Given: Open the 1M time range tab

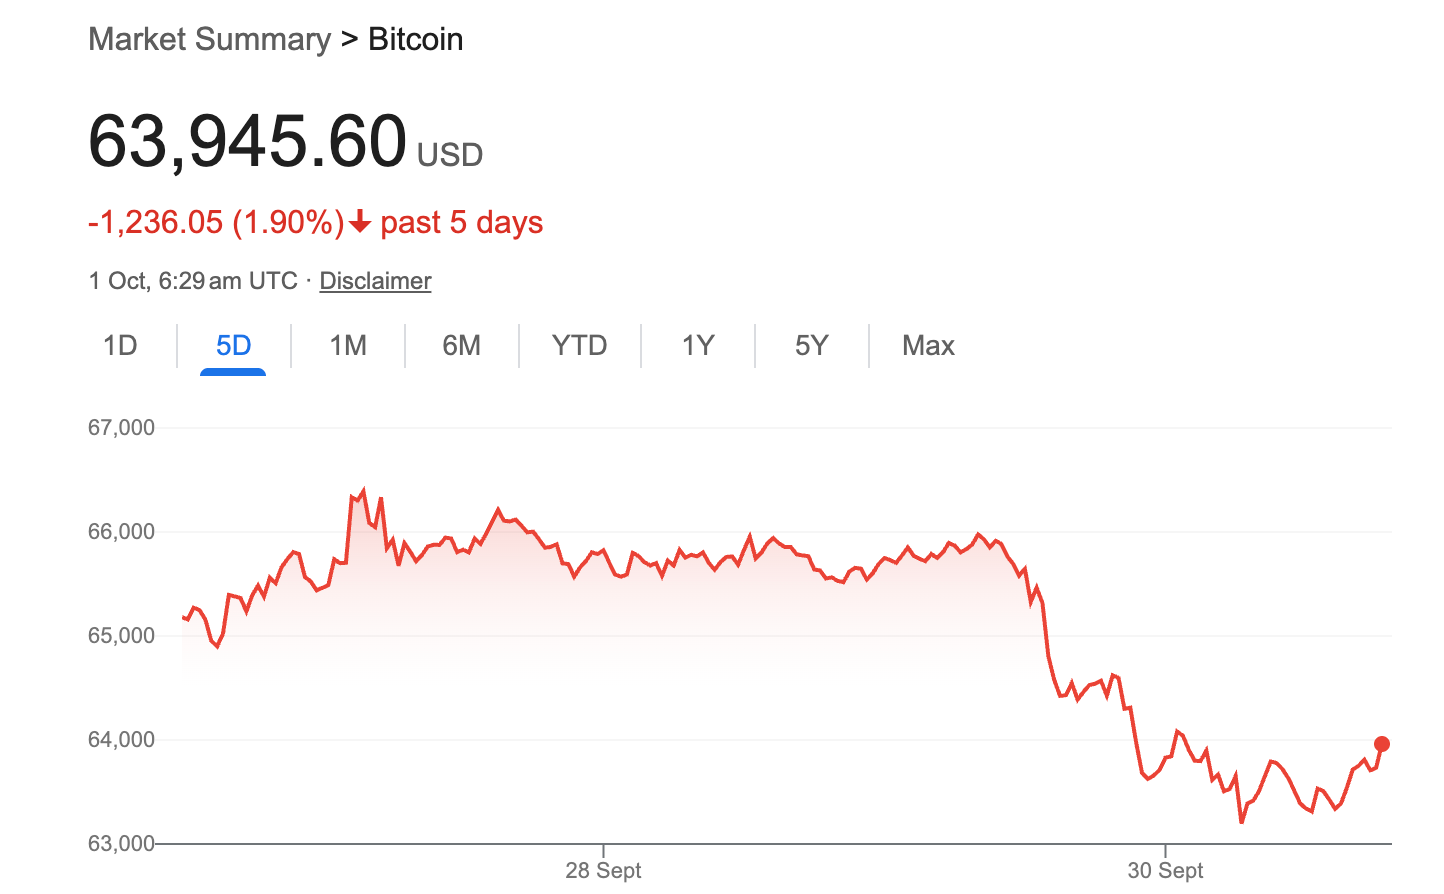Looking at the screenshot, I should tap(348, 346).
